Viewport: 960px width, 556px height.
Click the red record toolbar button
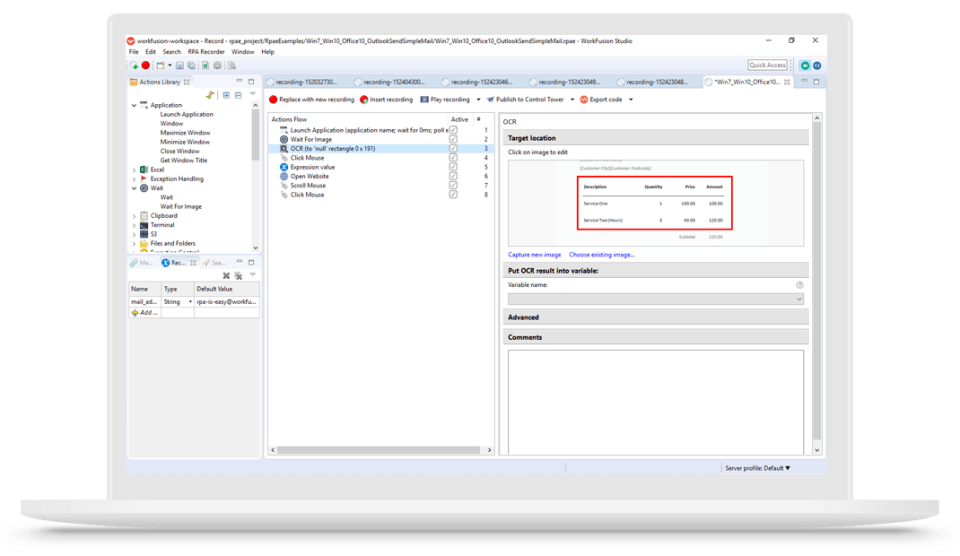(146, 66)
